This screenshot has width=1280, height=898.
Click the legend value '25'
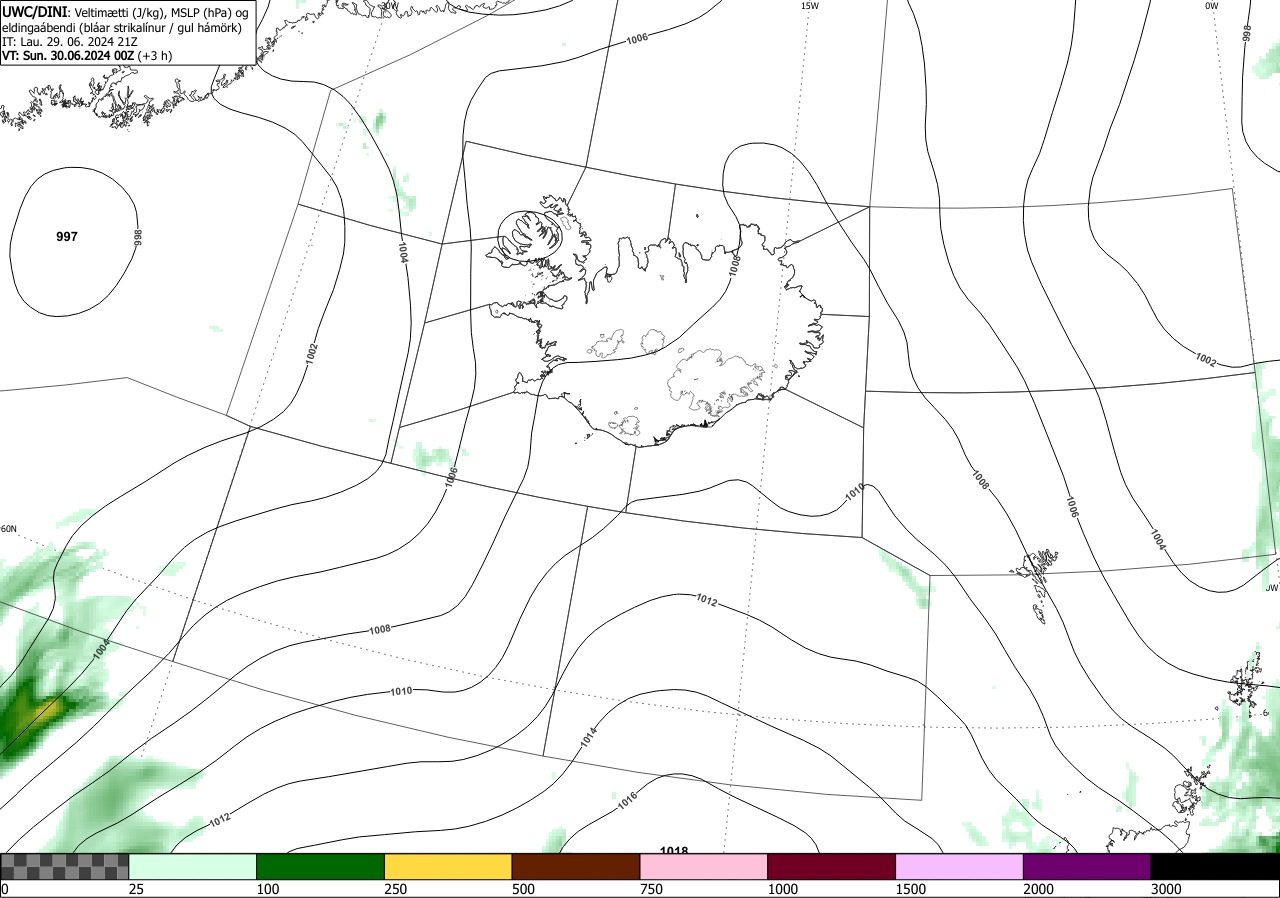136,889
